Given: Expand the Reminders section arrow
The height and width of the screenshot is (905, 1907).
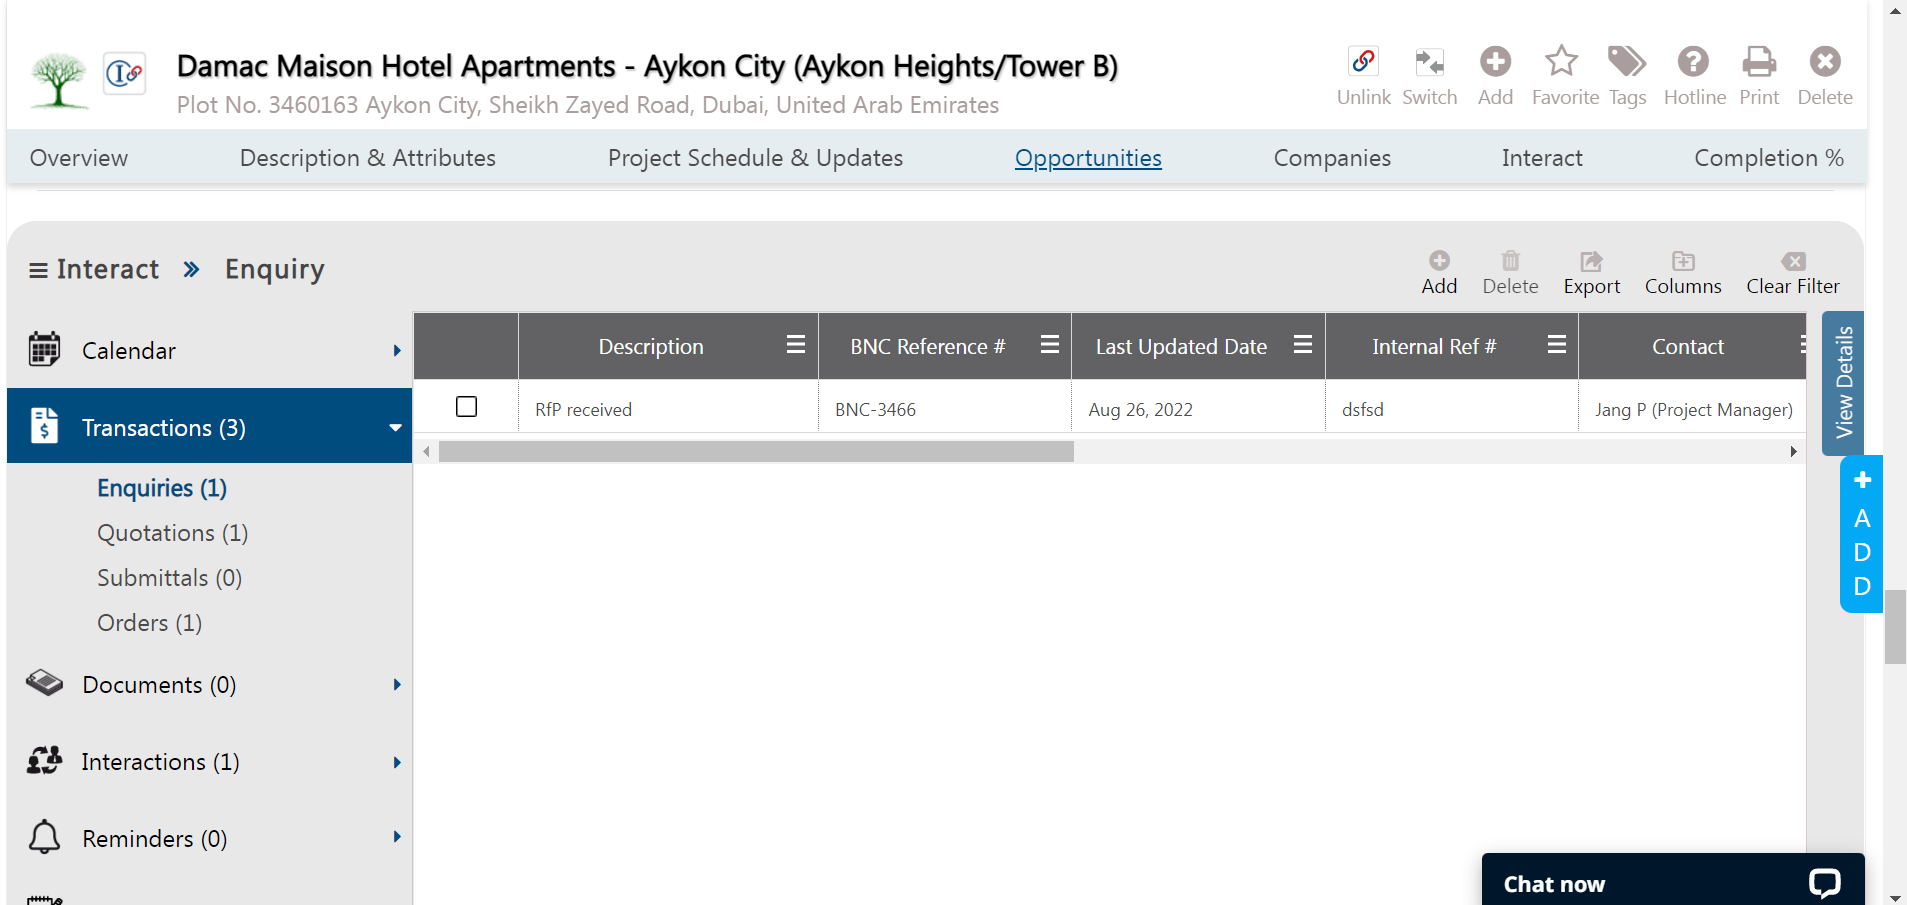Looking at the screenshot, I should pos(397,837).
